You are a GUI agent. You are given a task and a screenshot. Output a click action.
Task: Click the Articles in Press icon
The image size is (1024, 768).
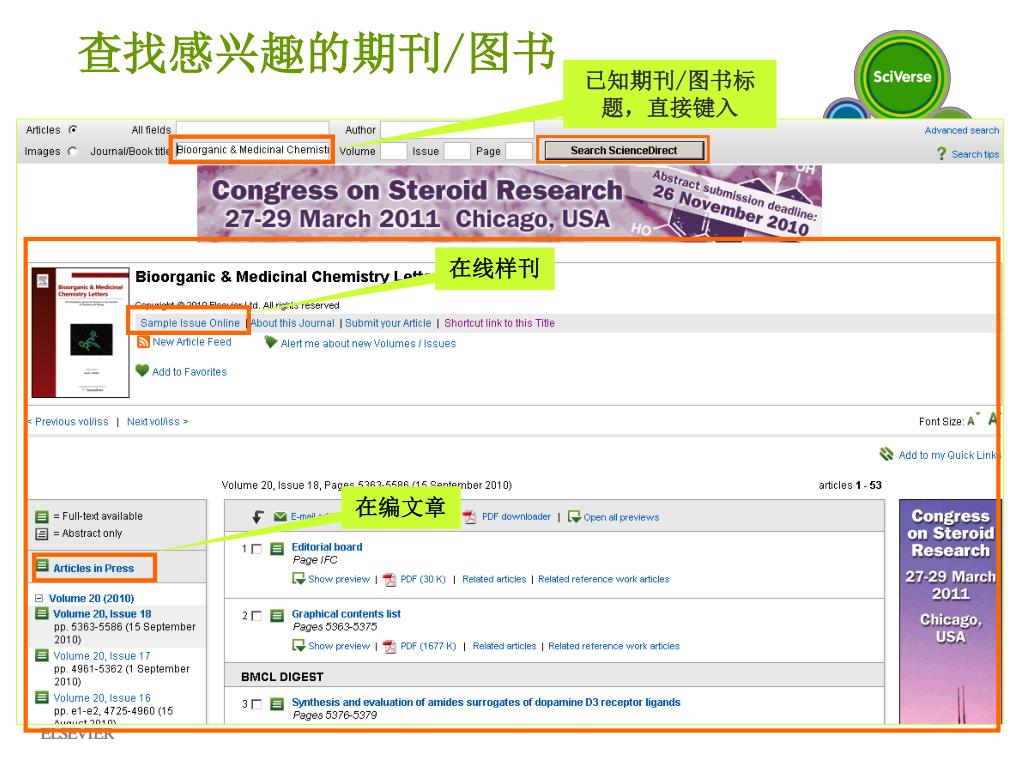pyautogui.click(x=42, y=566)
